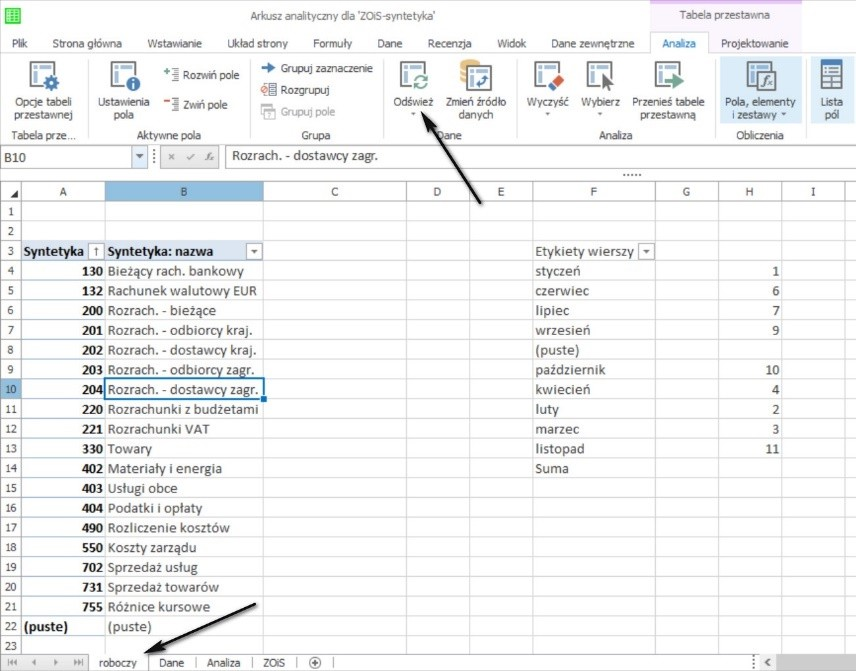Click formula bar with Rozrach. - dostawcy zagr.

[538, 157]
